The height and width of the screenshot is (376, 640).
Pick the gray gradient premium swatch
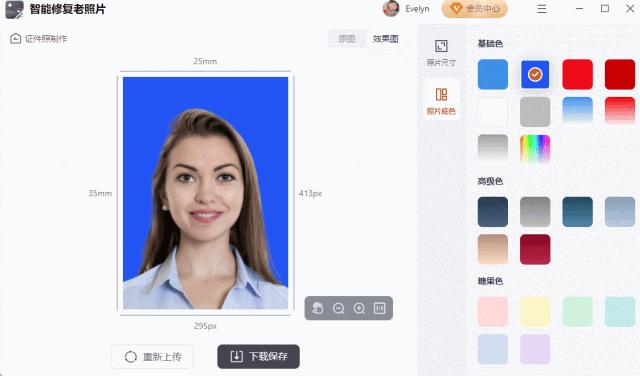535,212
